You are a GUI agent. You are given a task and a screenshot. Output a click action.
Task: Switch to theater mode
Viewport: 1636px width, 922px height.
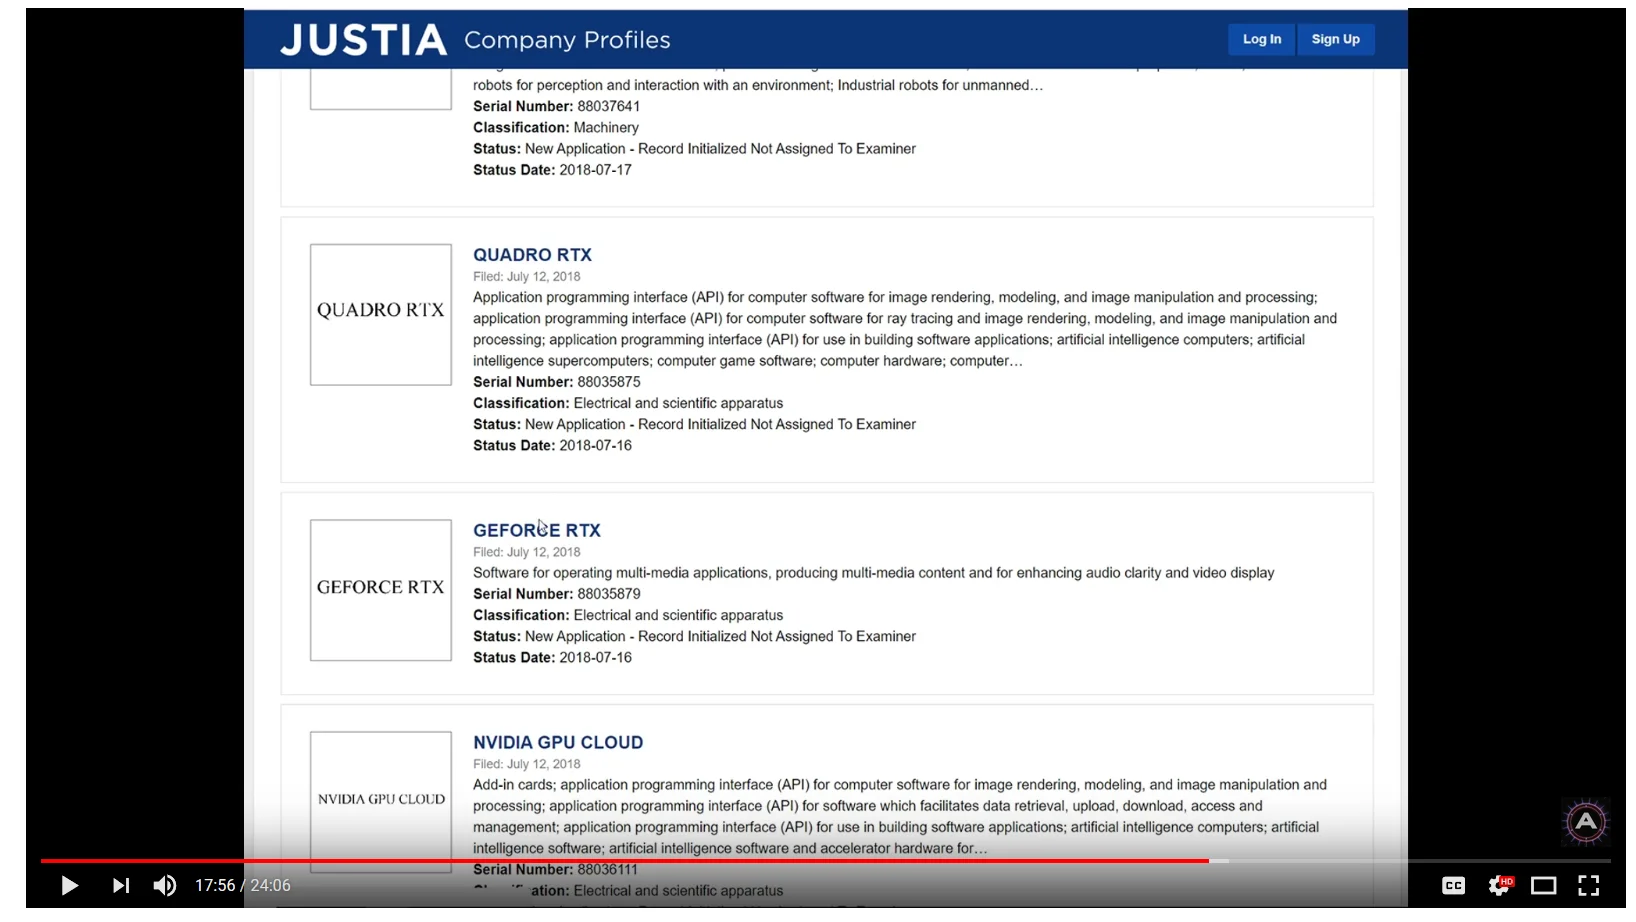pyautogui.click(x=1544, y=886)
